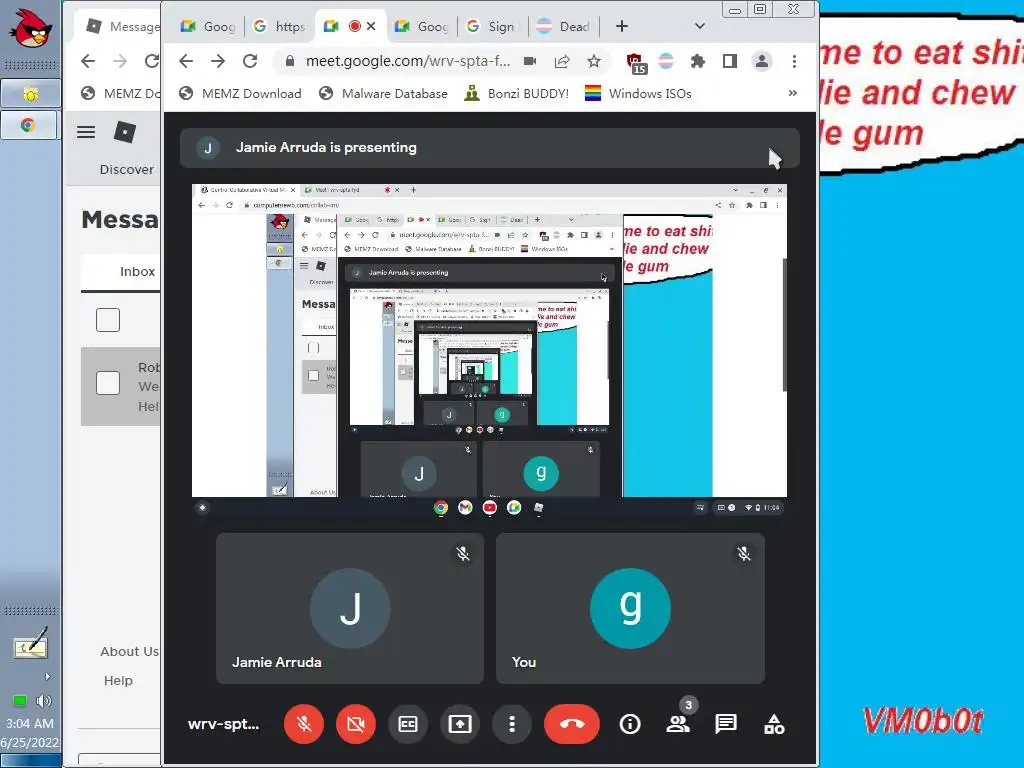Viewport: 1024px width, 768px height.
Task: Open the volume speaker tray icon
Action: tap(44, 701)
